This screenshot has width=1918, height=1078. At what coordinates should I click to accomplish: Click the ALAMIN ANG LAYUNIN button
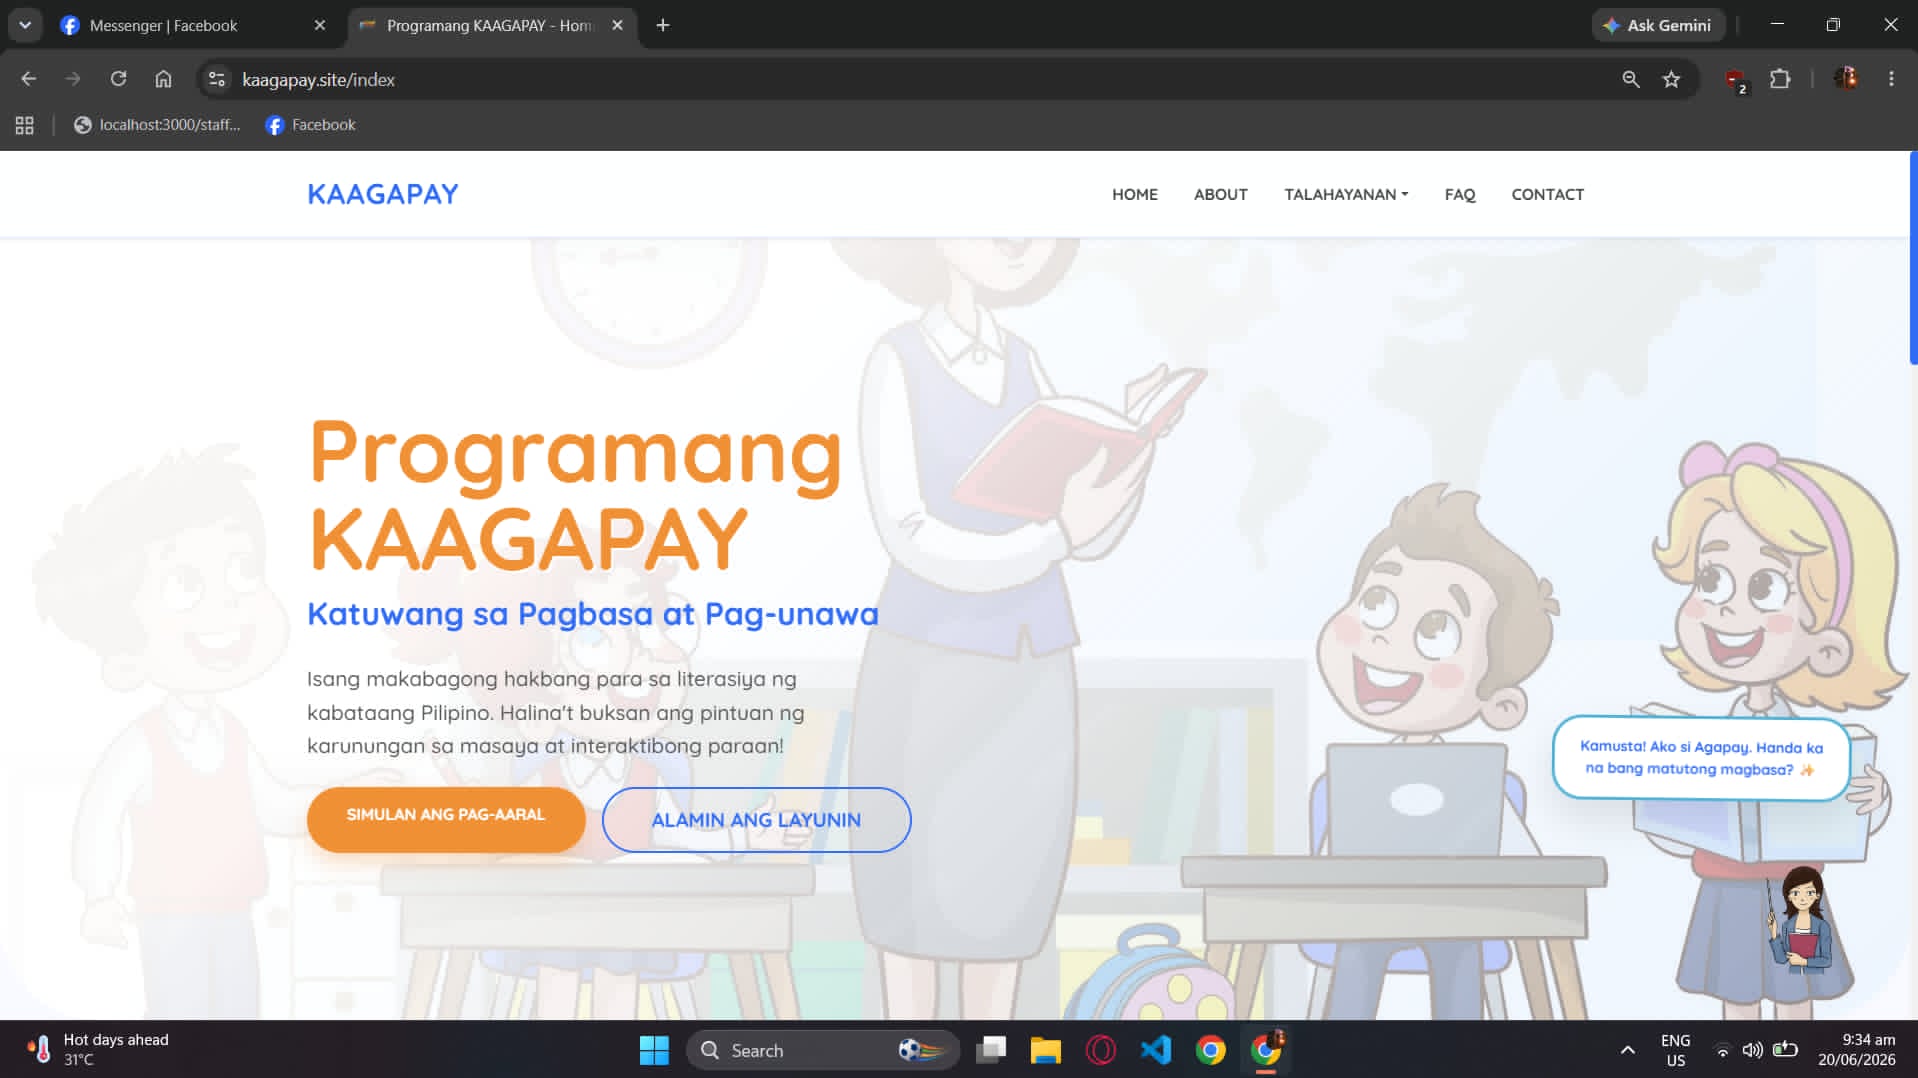coord(756,819)
